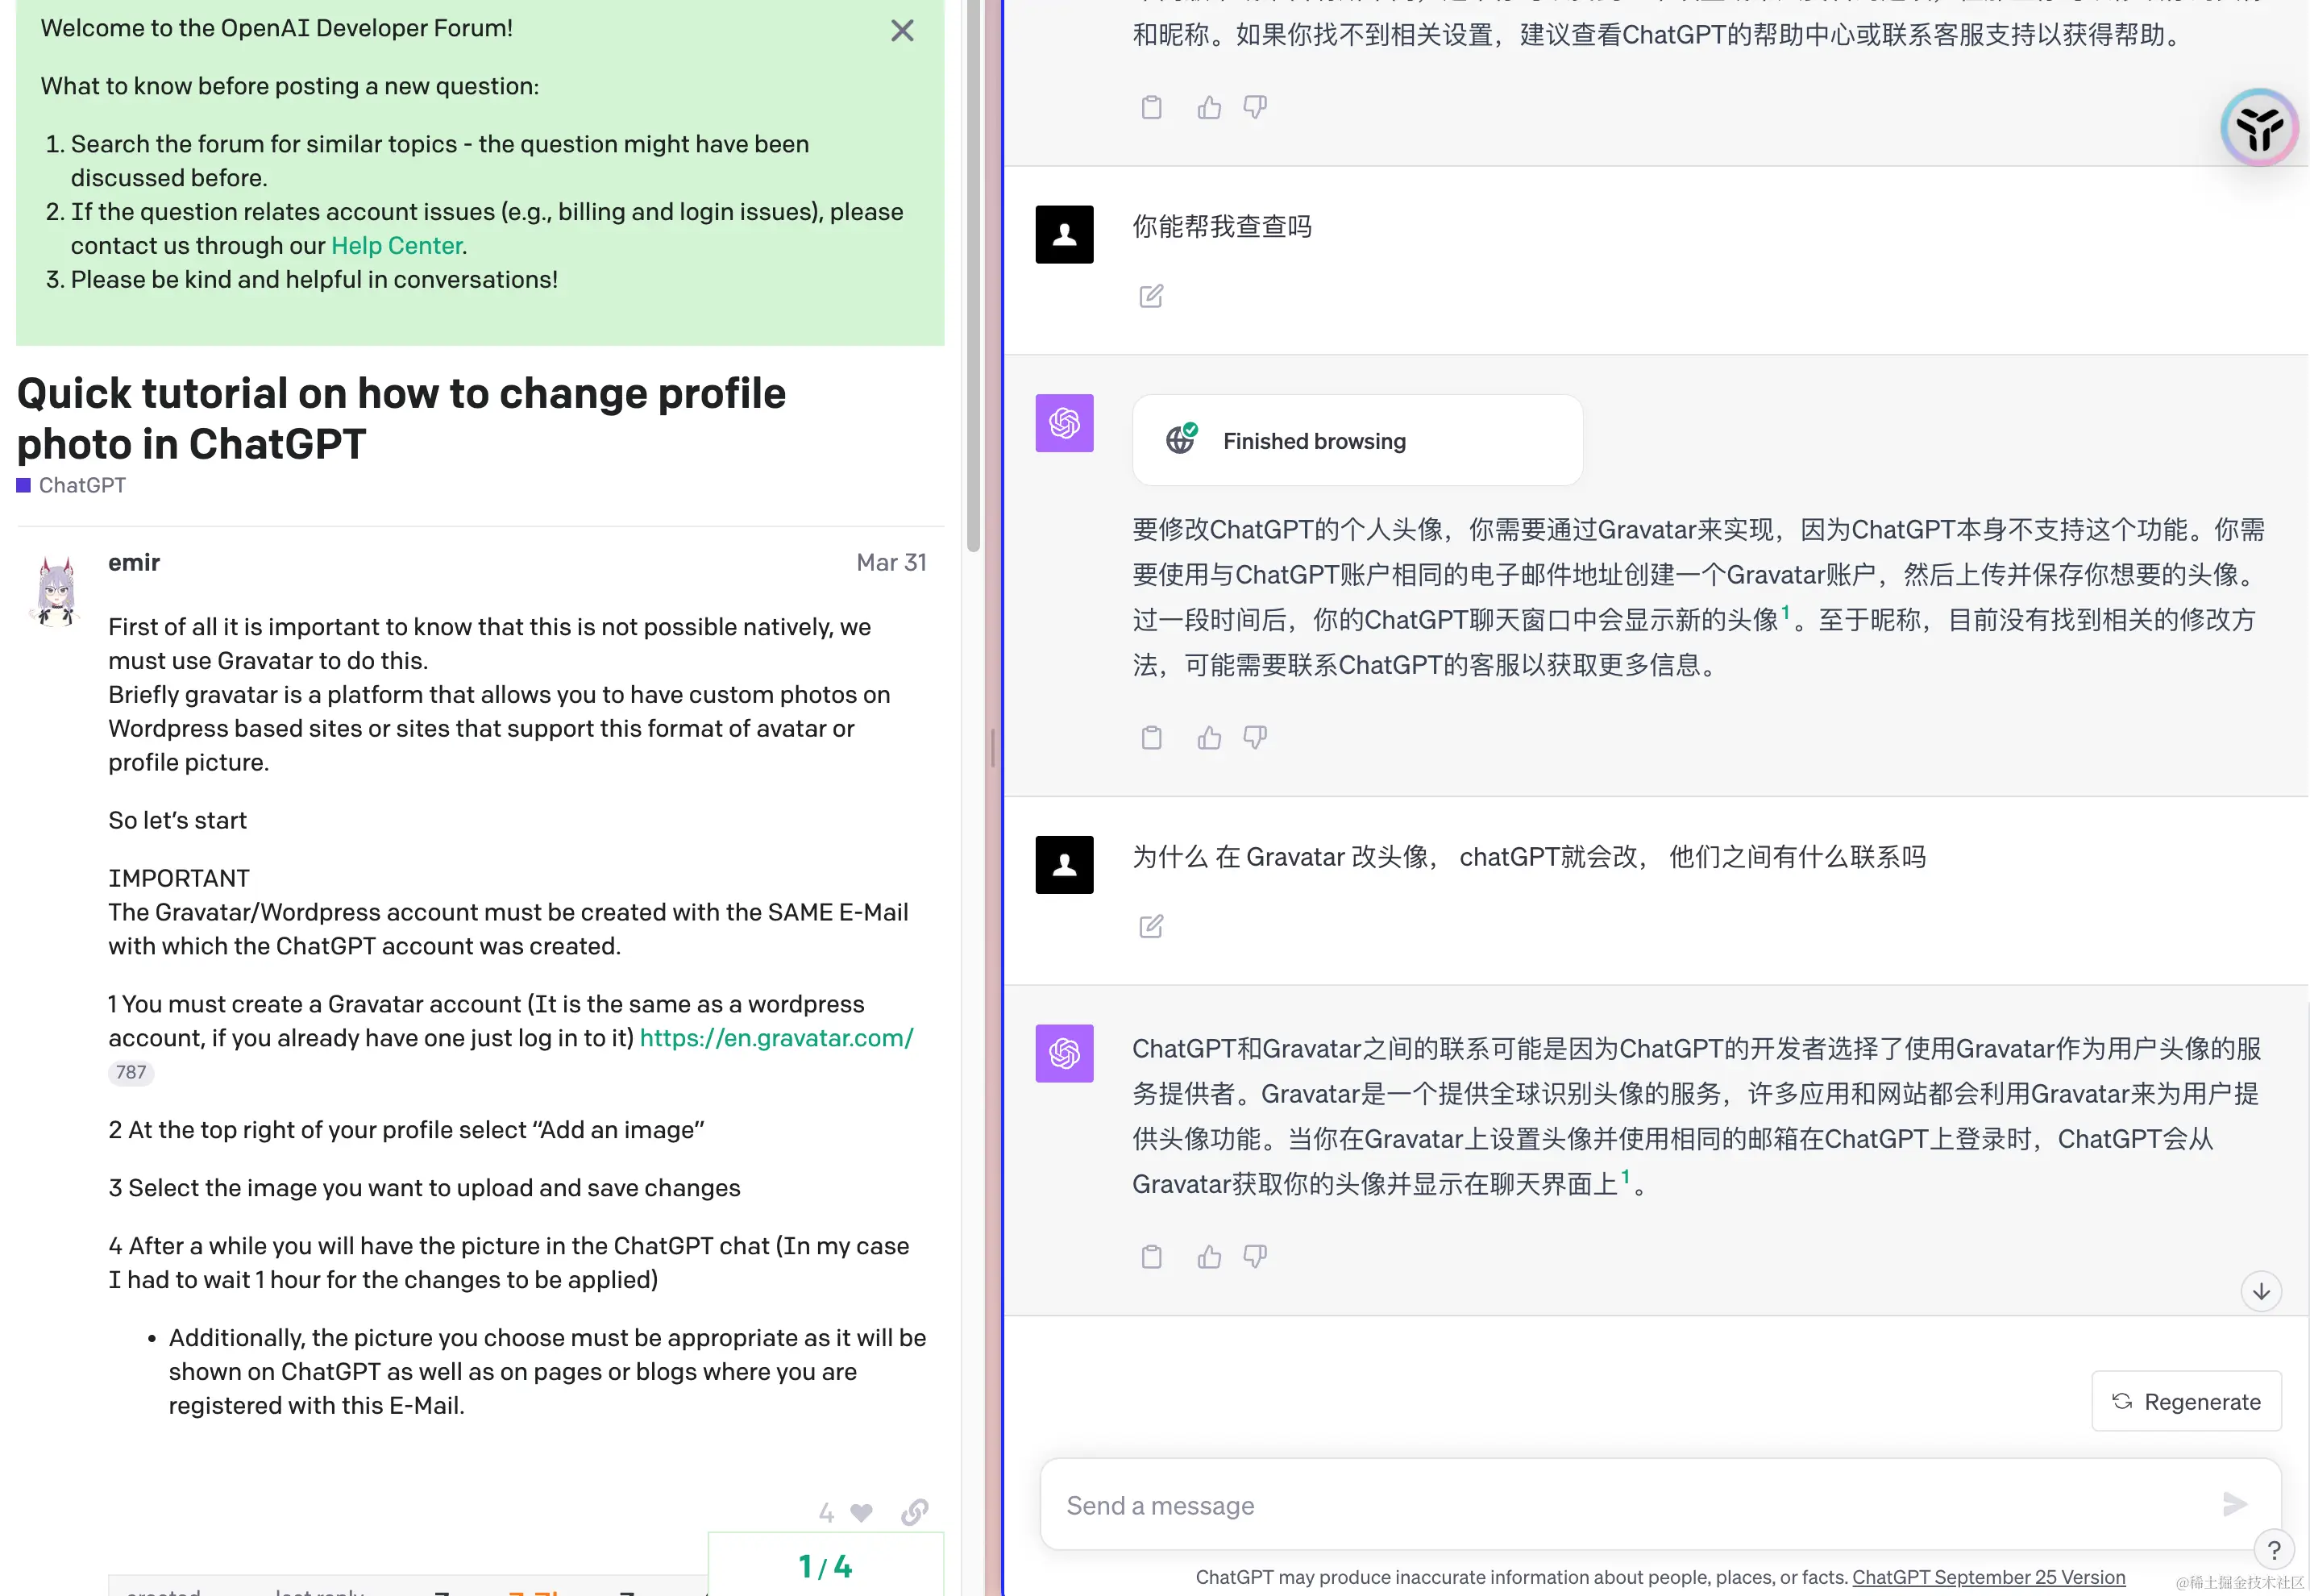Open the Mar 31 post date
This screenshot has height=1596, width=2310.
[891, 563]
